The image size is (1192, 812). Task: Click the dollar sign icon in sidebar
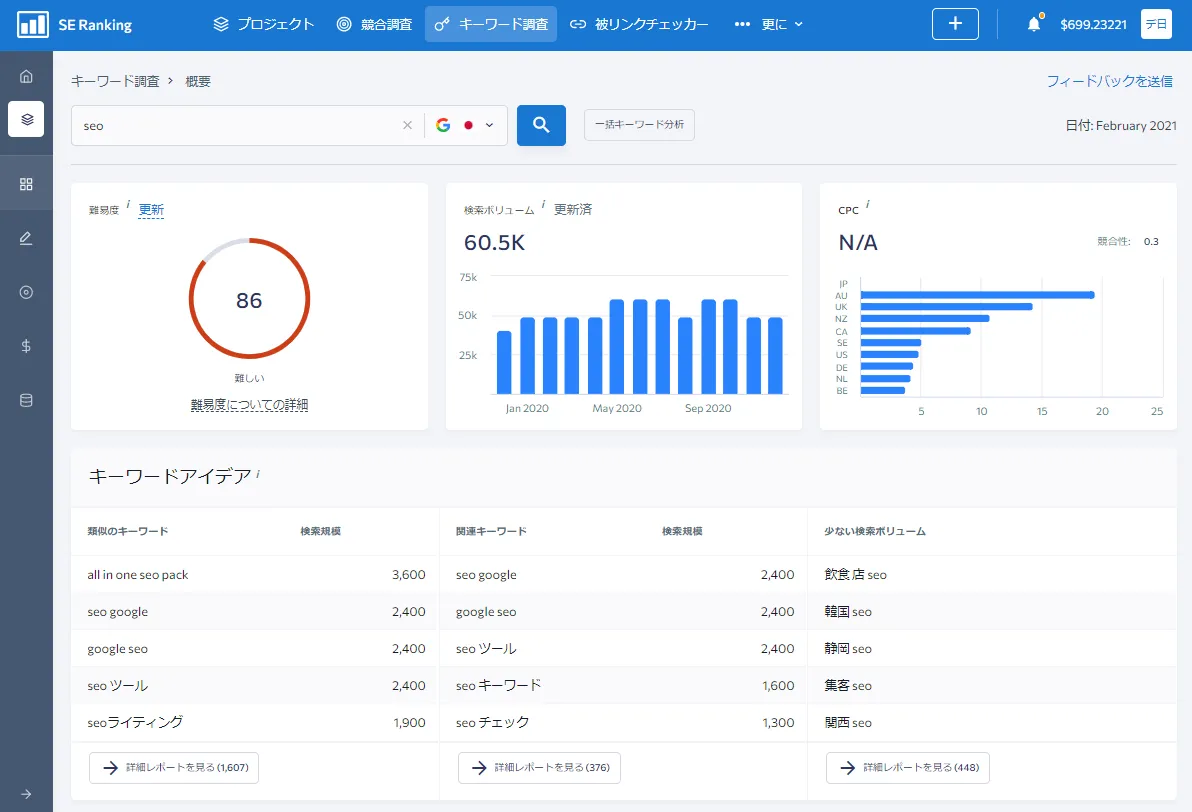[26, 346]
